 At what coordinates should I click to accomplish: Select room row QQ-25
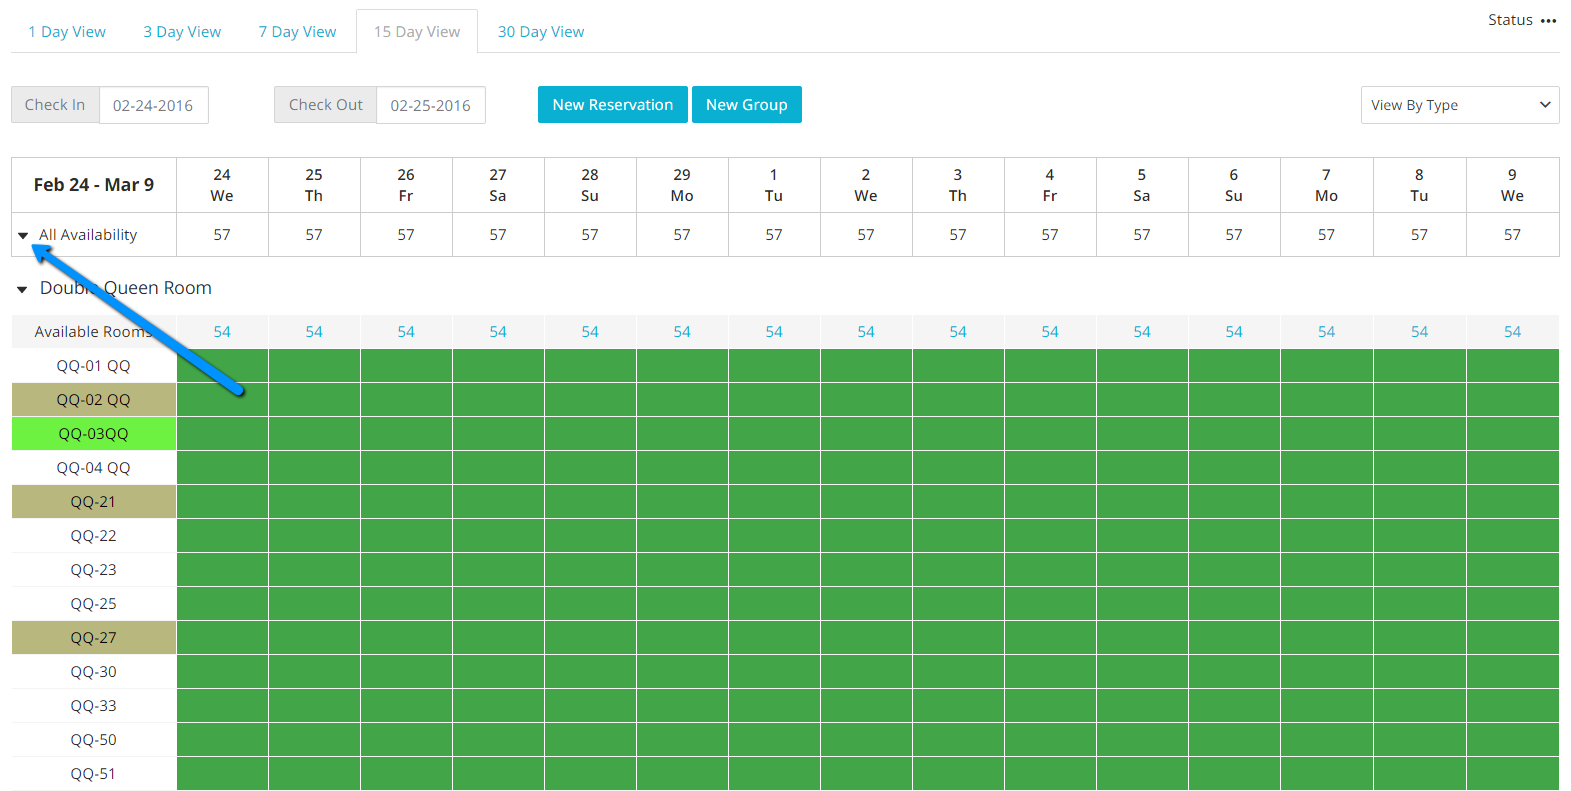click(x=94, y=604)
